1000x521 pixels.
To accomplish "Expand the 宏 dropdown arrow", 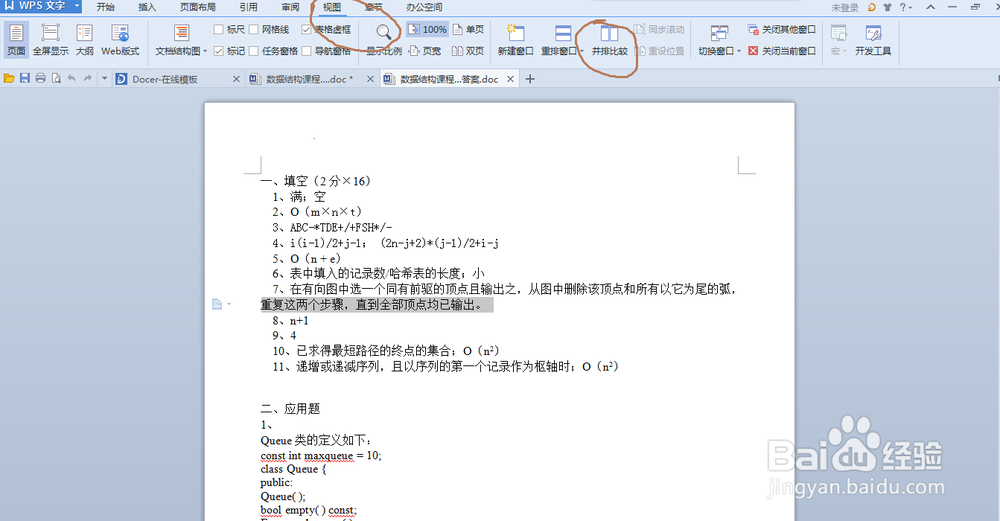I will pos(846,51).
